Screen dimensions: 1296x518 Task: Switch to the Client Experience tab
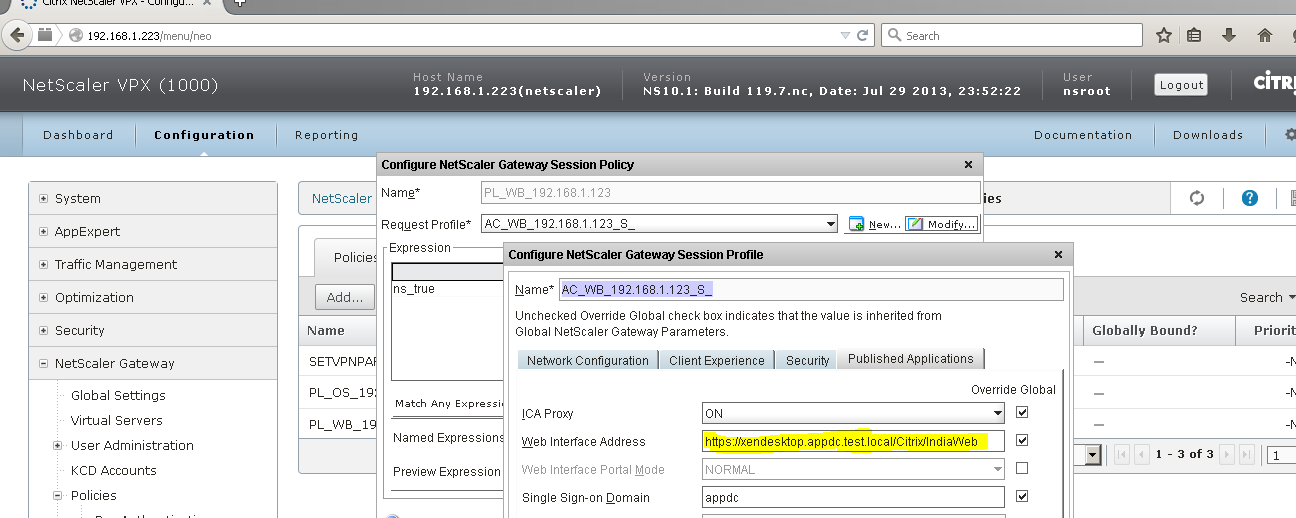[x=717, y=360]
